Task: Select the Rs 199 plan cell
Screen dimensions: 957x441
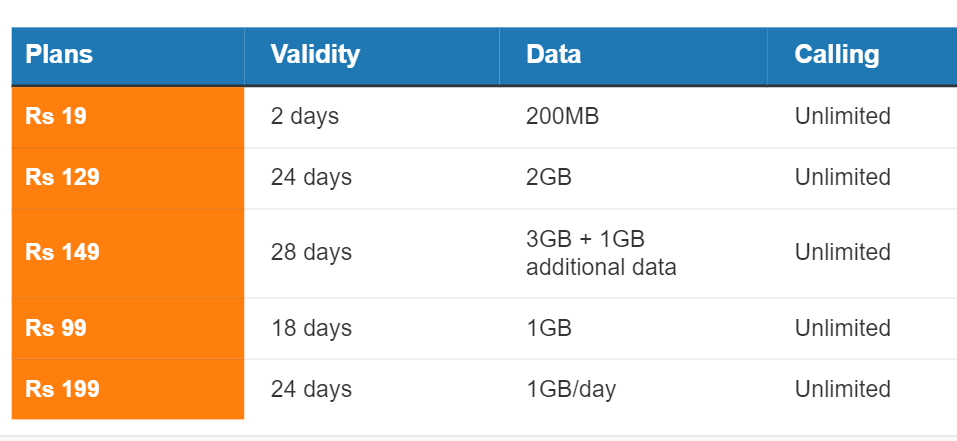Action: [62, 390]
